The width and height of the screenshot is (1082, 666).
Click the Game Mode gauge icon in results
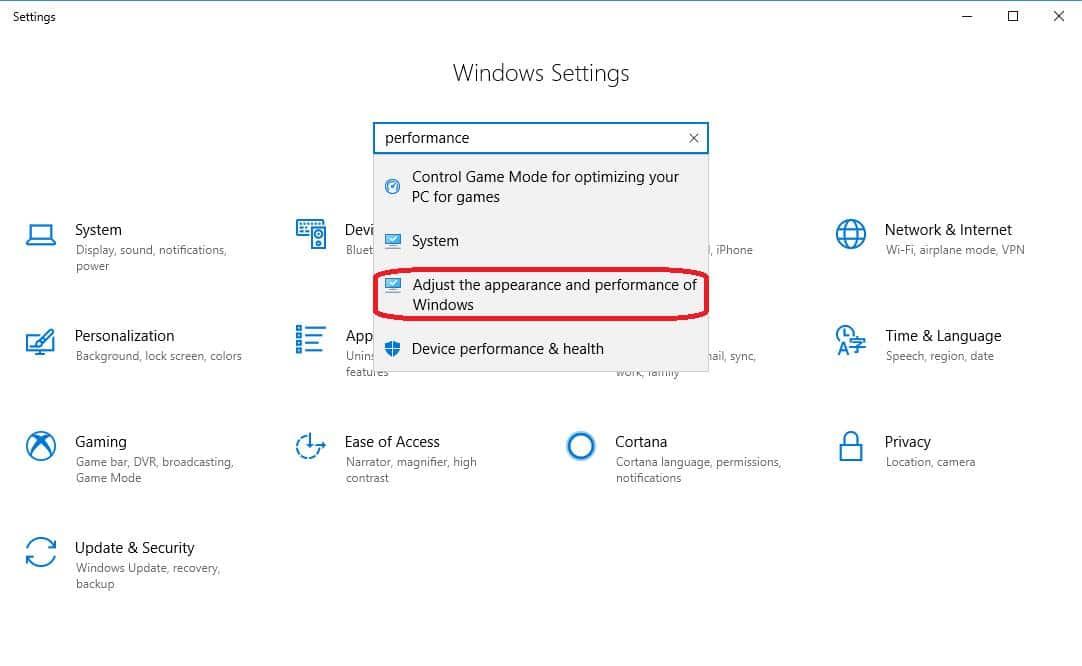pyautogui.click(x=392, y=186)
